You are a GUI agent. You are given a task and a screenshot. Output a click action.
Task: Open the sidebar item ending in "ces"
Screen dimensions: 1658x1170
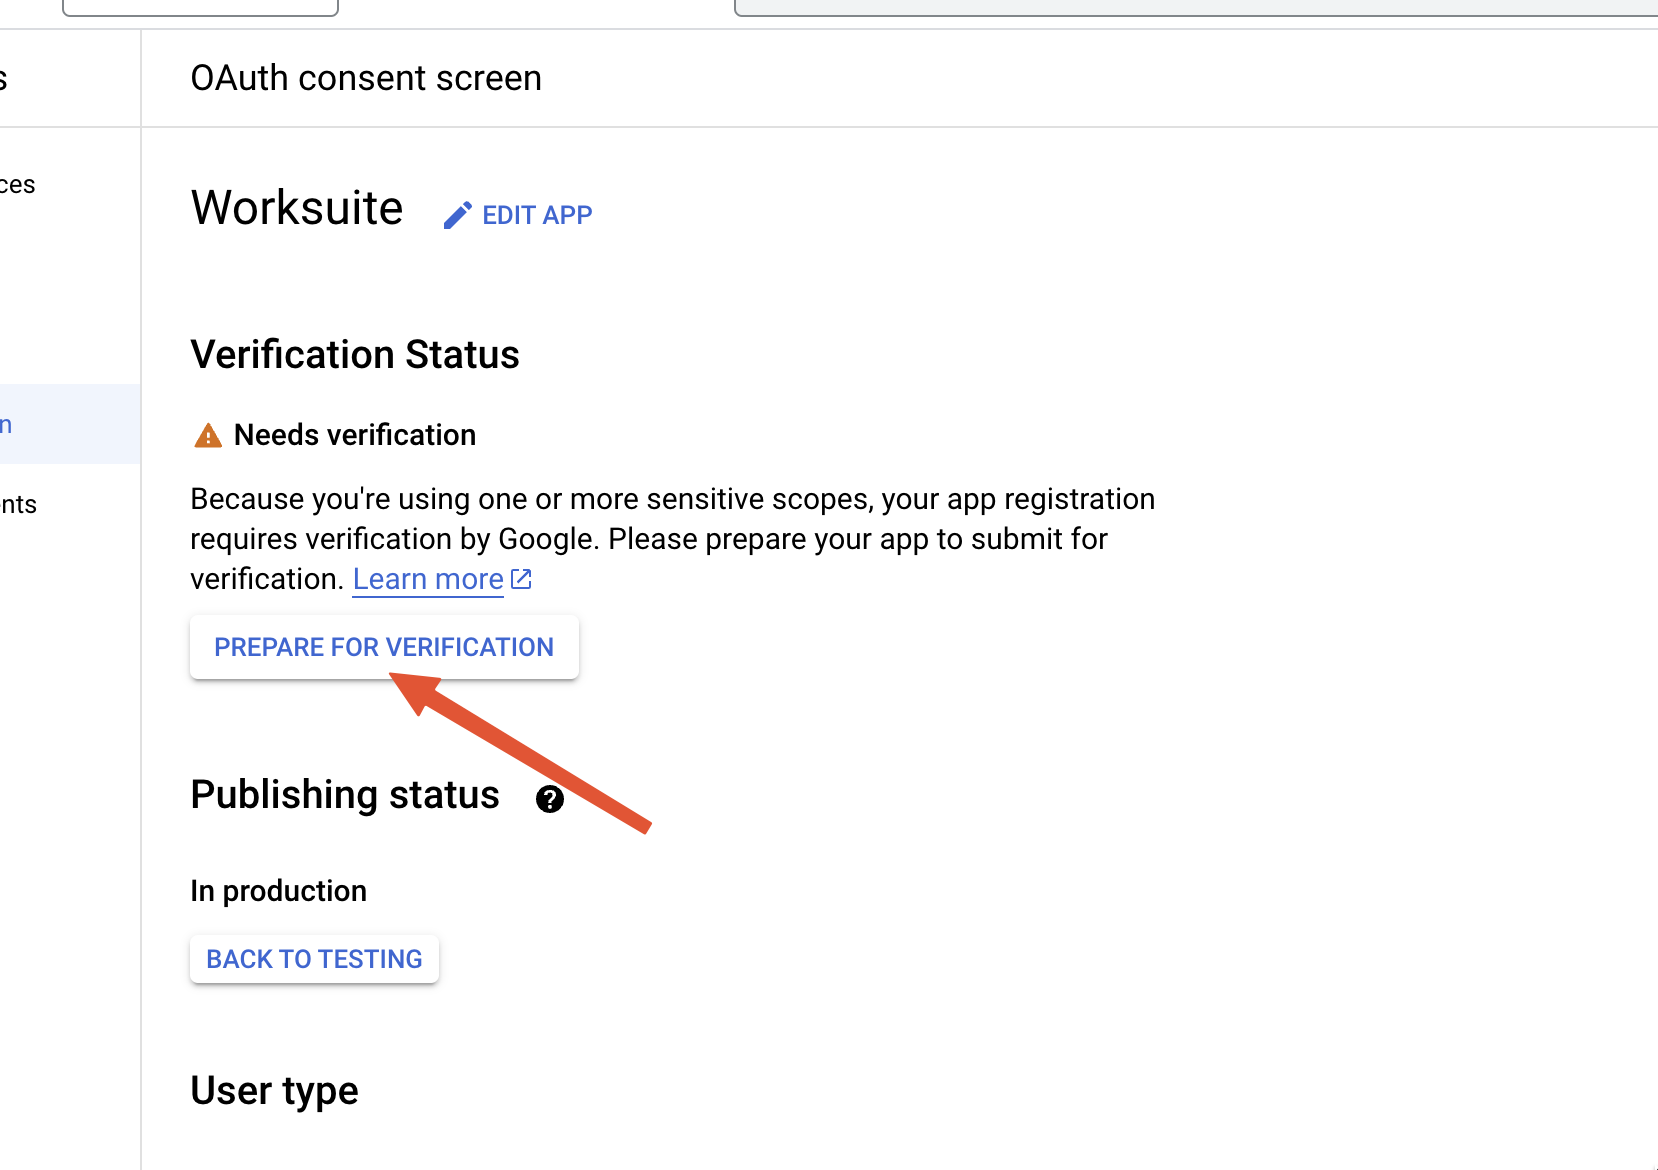pos(18,185)
